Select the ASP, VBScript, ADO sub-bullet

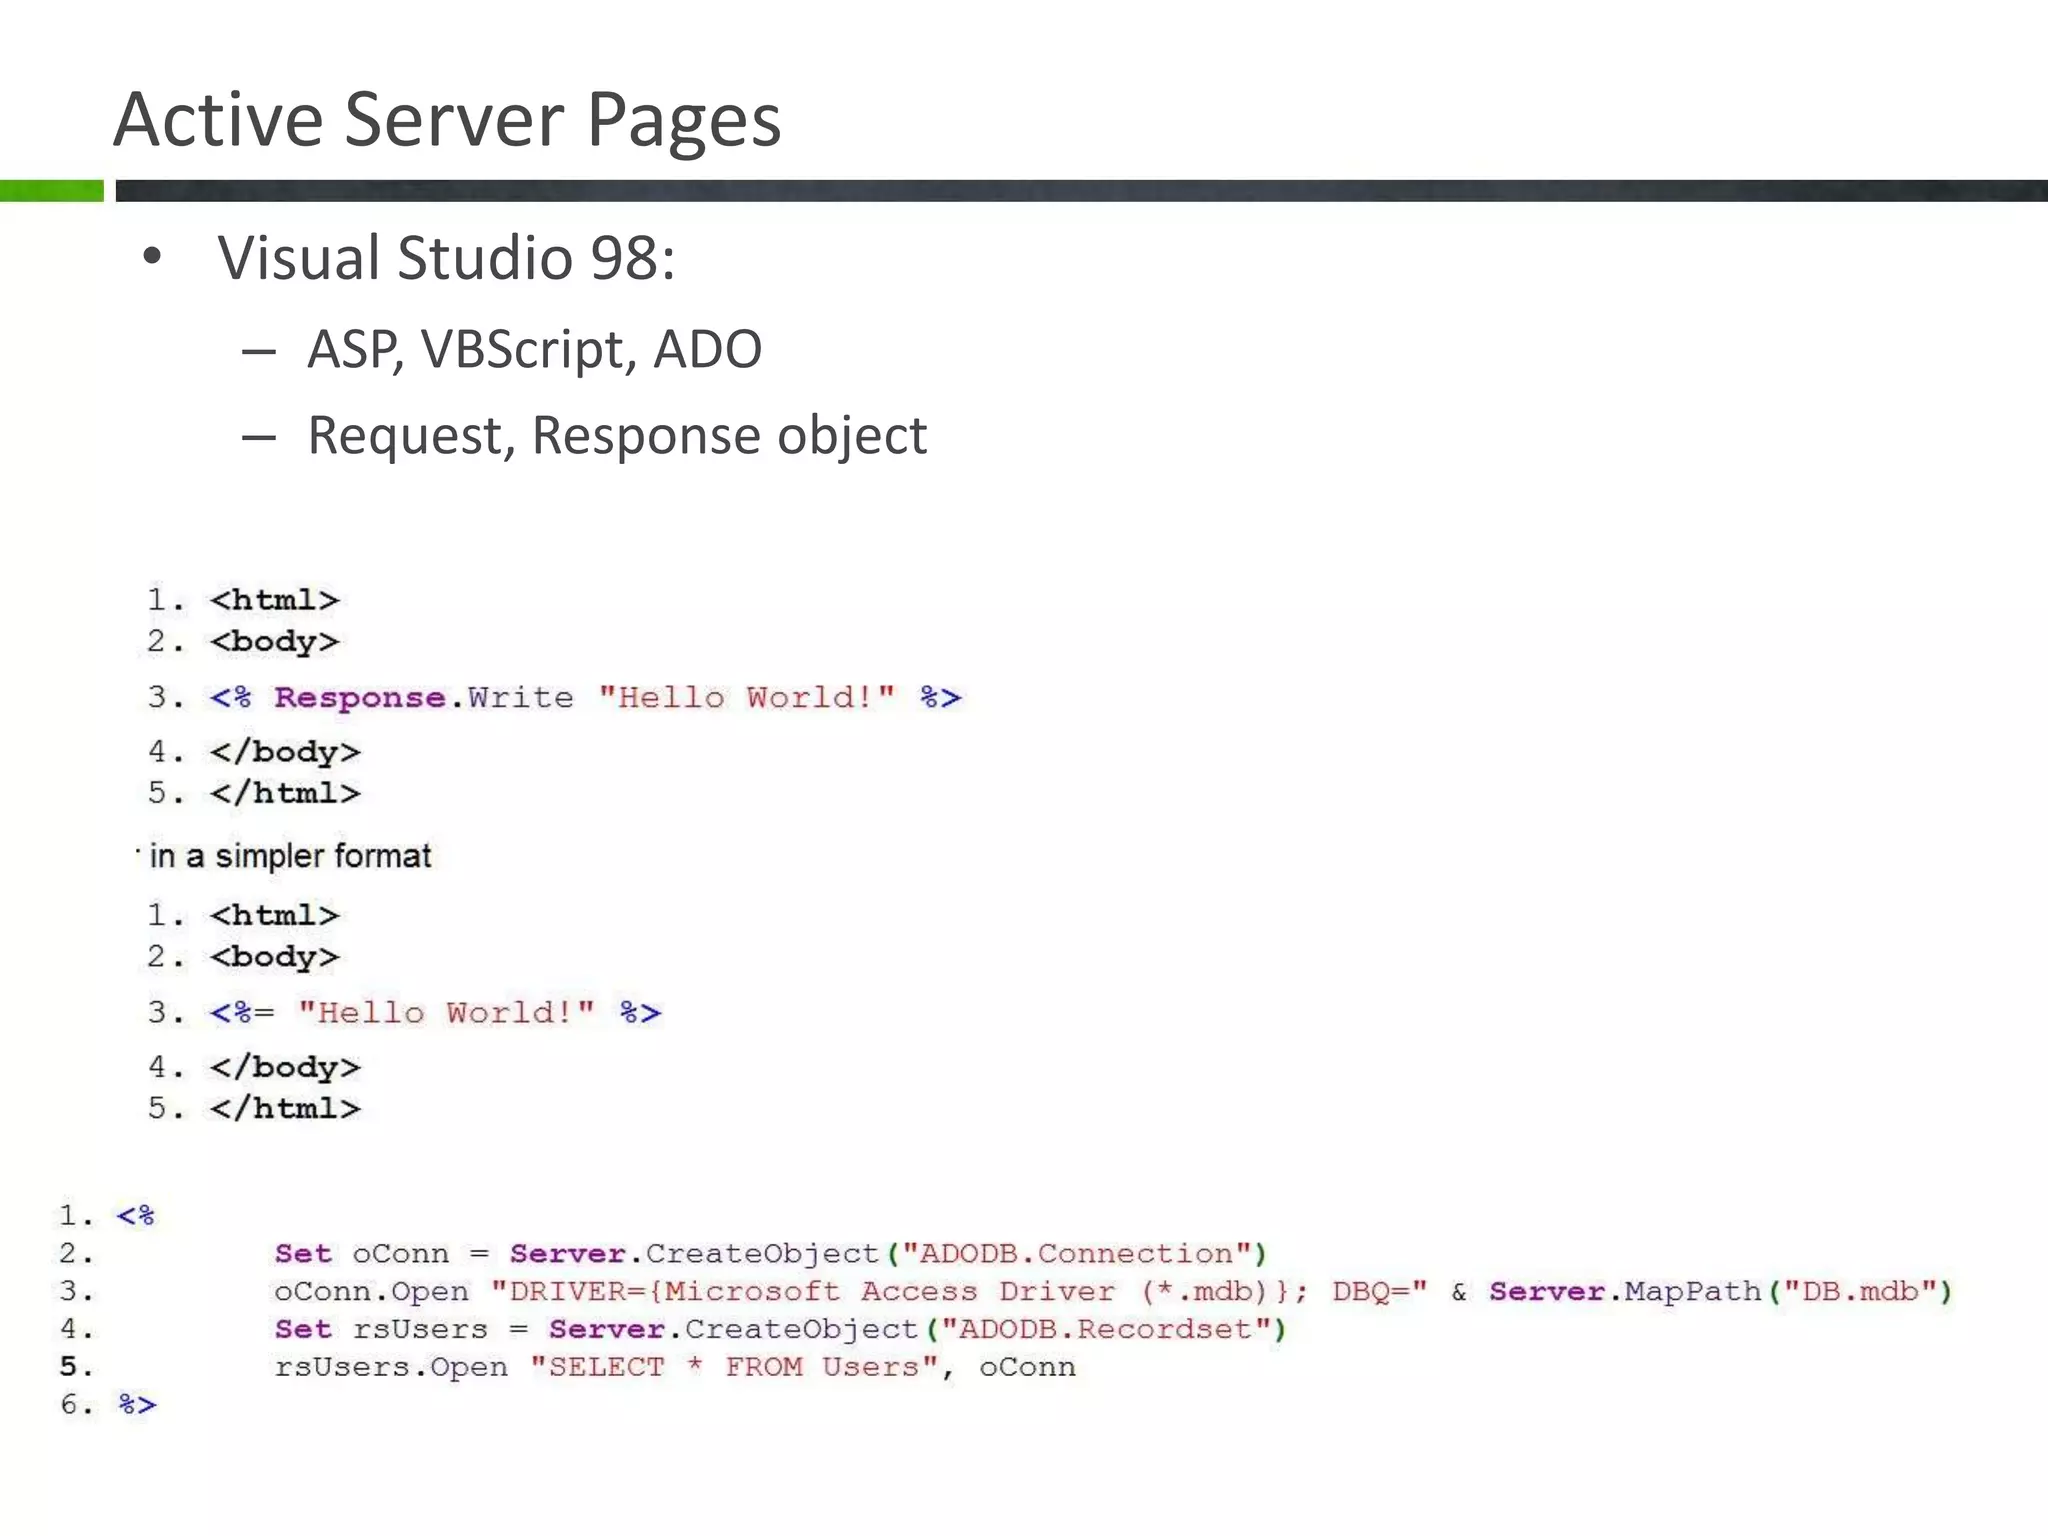click(534, 350)
